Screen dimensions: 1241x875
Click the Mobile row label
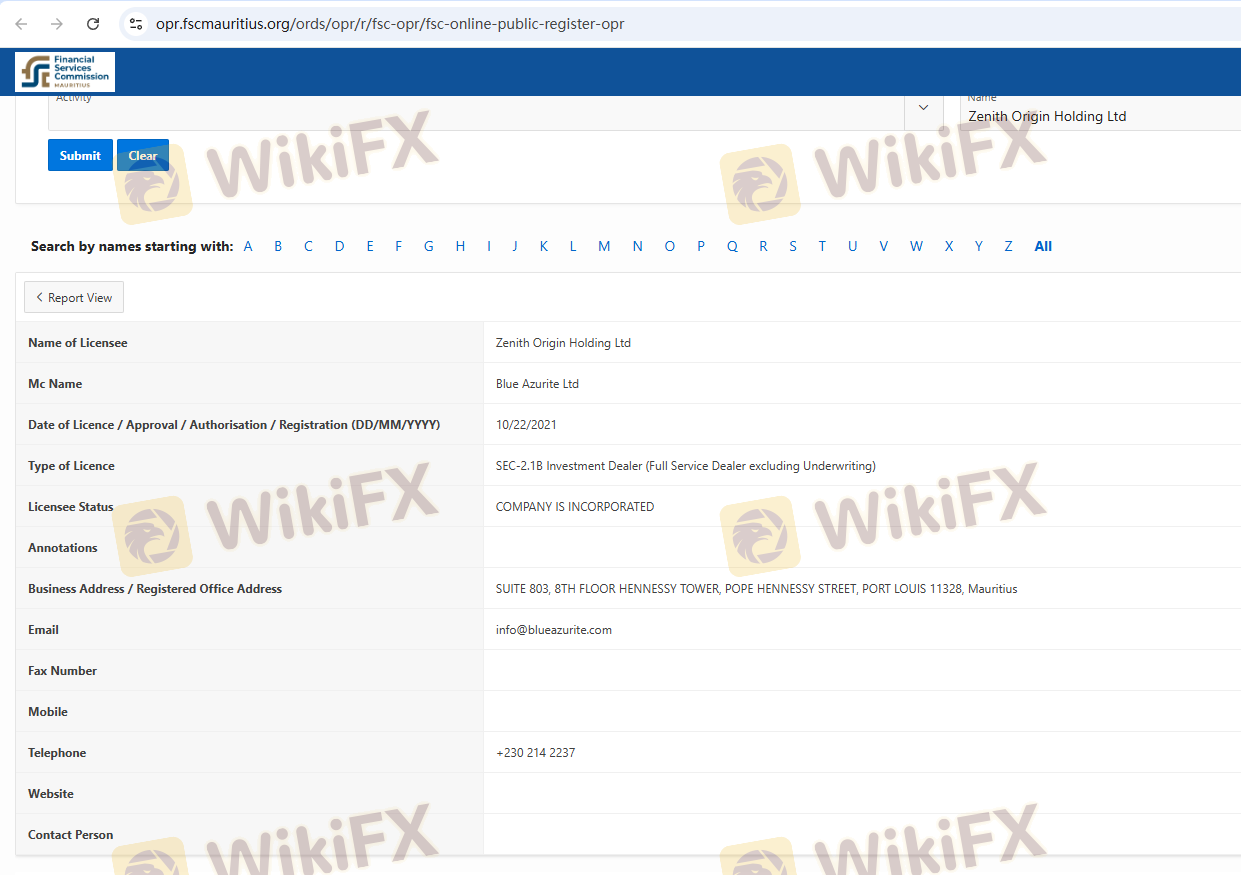tap(48, 712)
